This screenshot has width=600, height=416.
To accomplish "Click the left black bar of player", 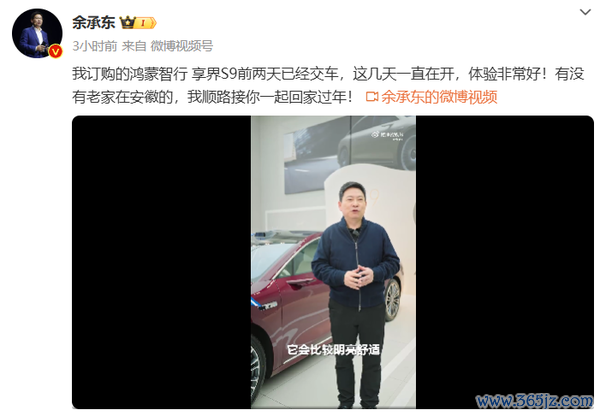I will 161,262.
